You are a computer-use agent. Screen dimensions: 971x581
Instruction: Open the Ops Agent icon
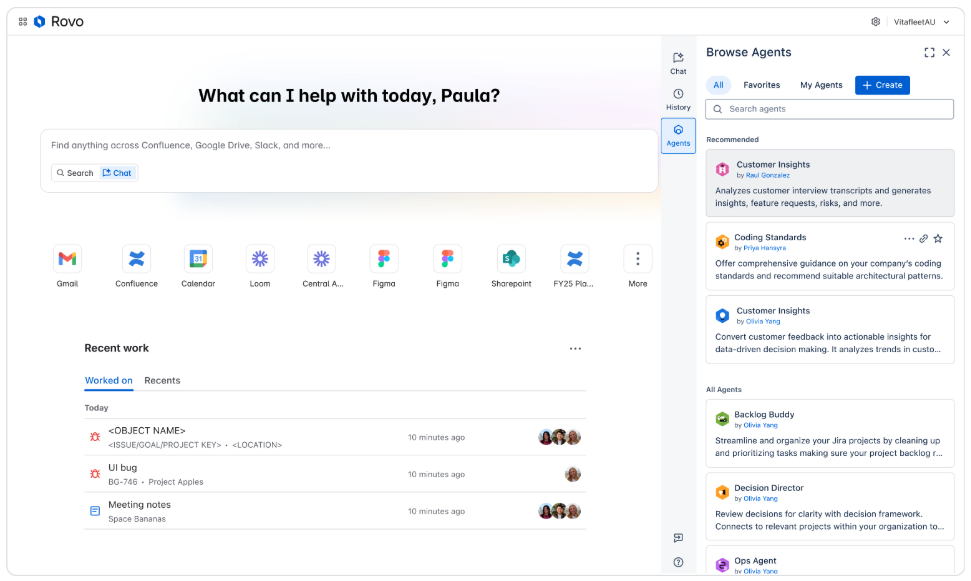[722, 565]
